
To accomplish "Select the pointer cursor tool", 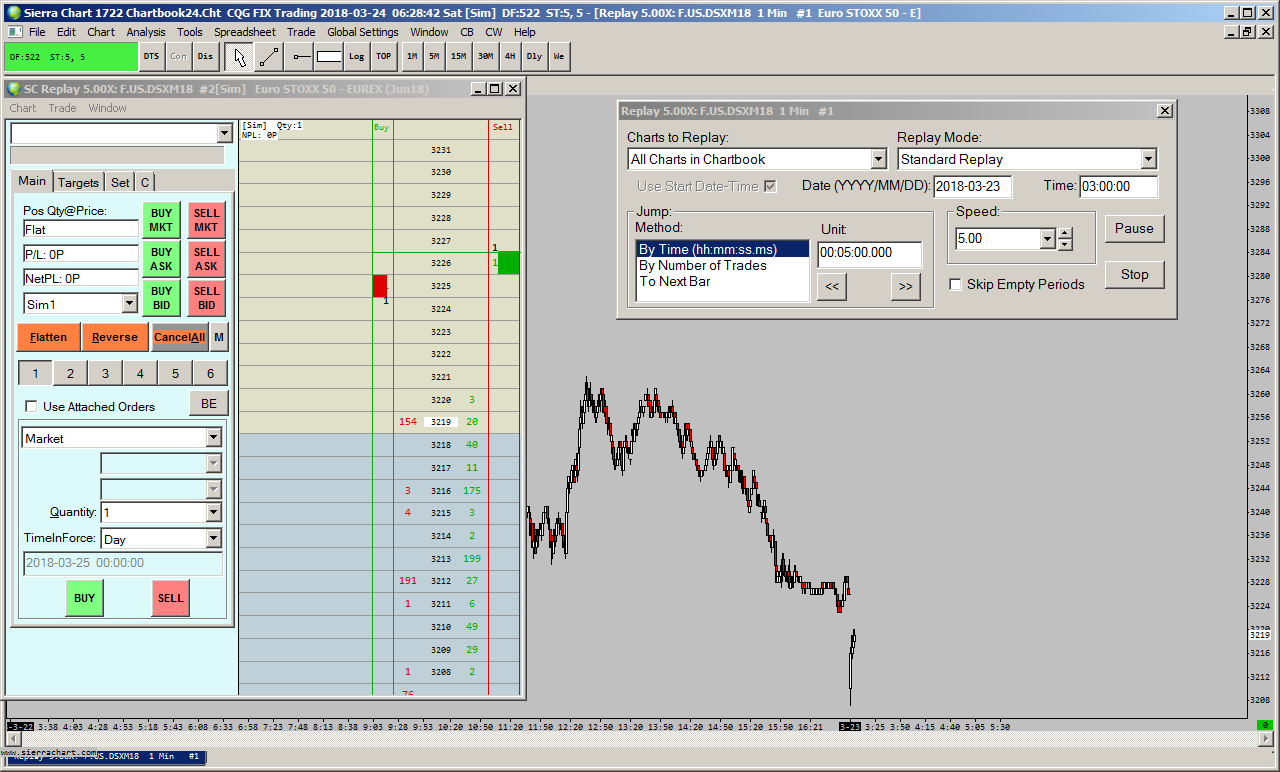I will (x=239, y=57).
